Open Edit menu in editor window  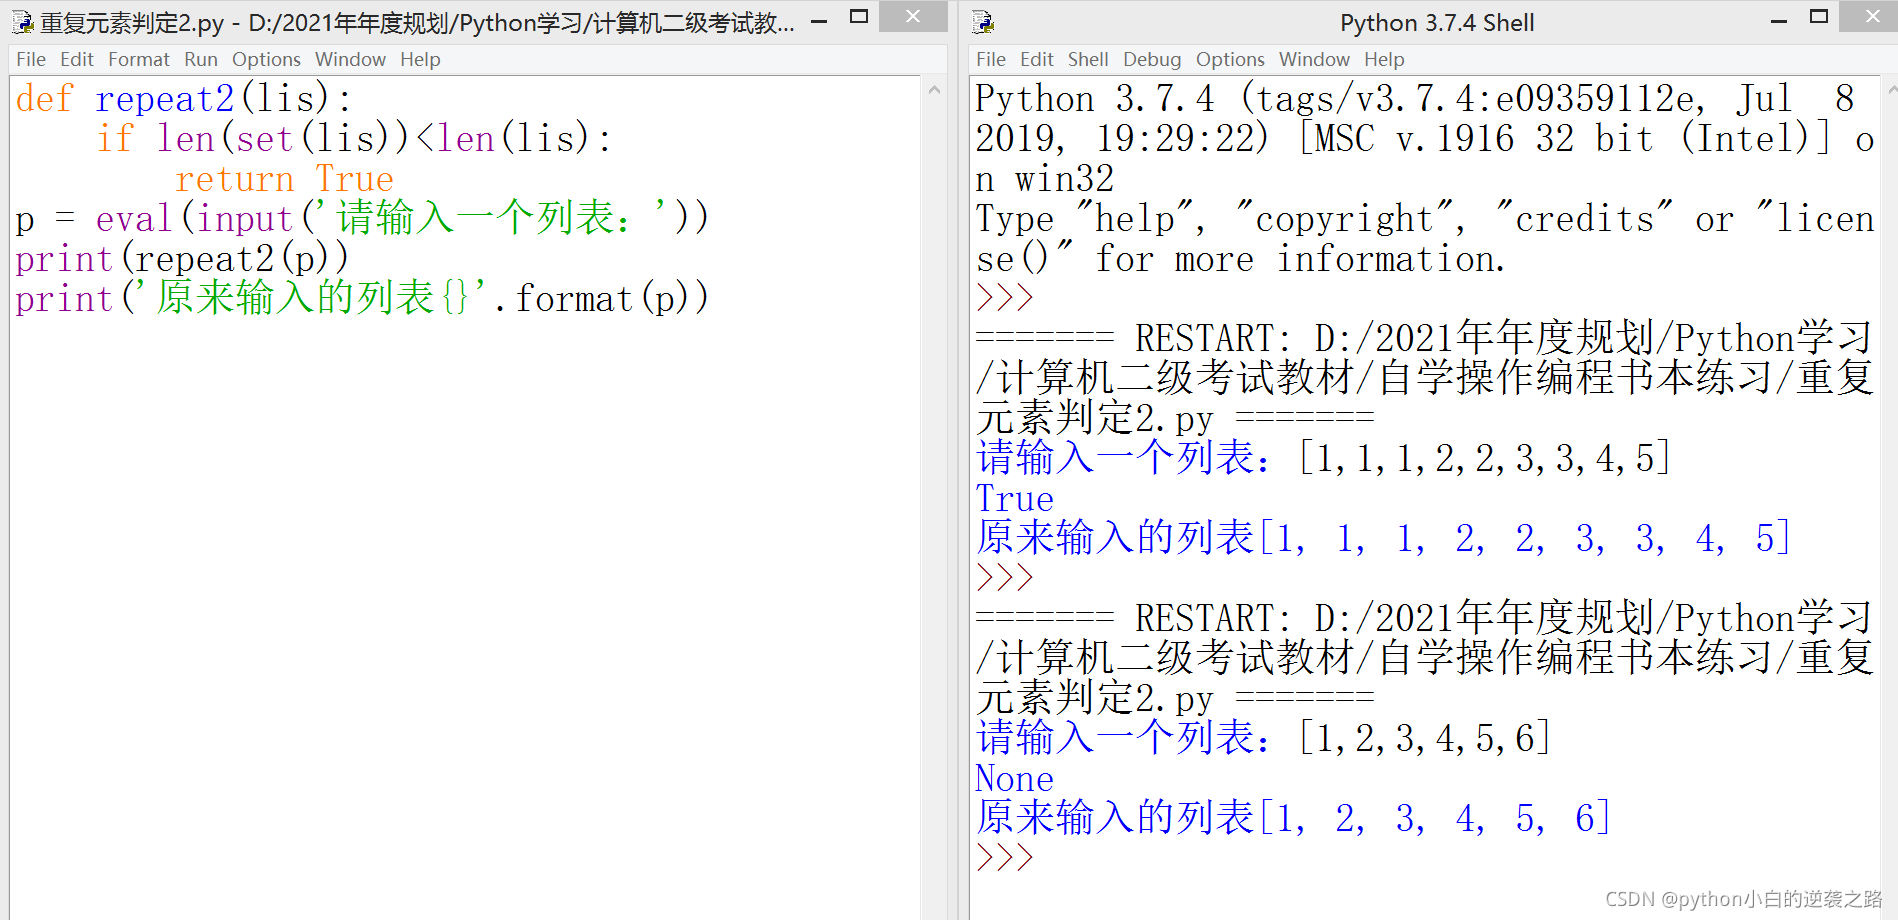click(77, 59)
